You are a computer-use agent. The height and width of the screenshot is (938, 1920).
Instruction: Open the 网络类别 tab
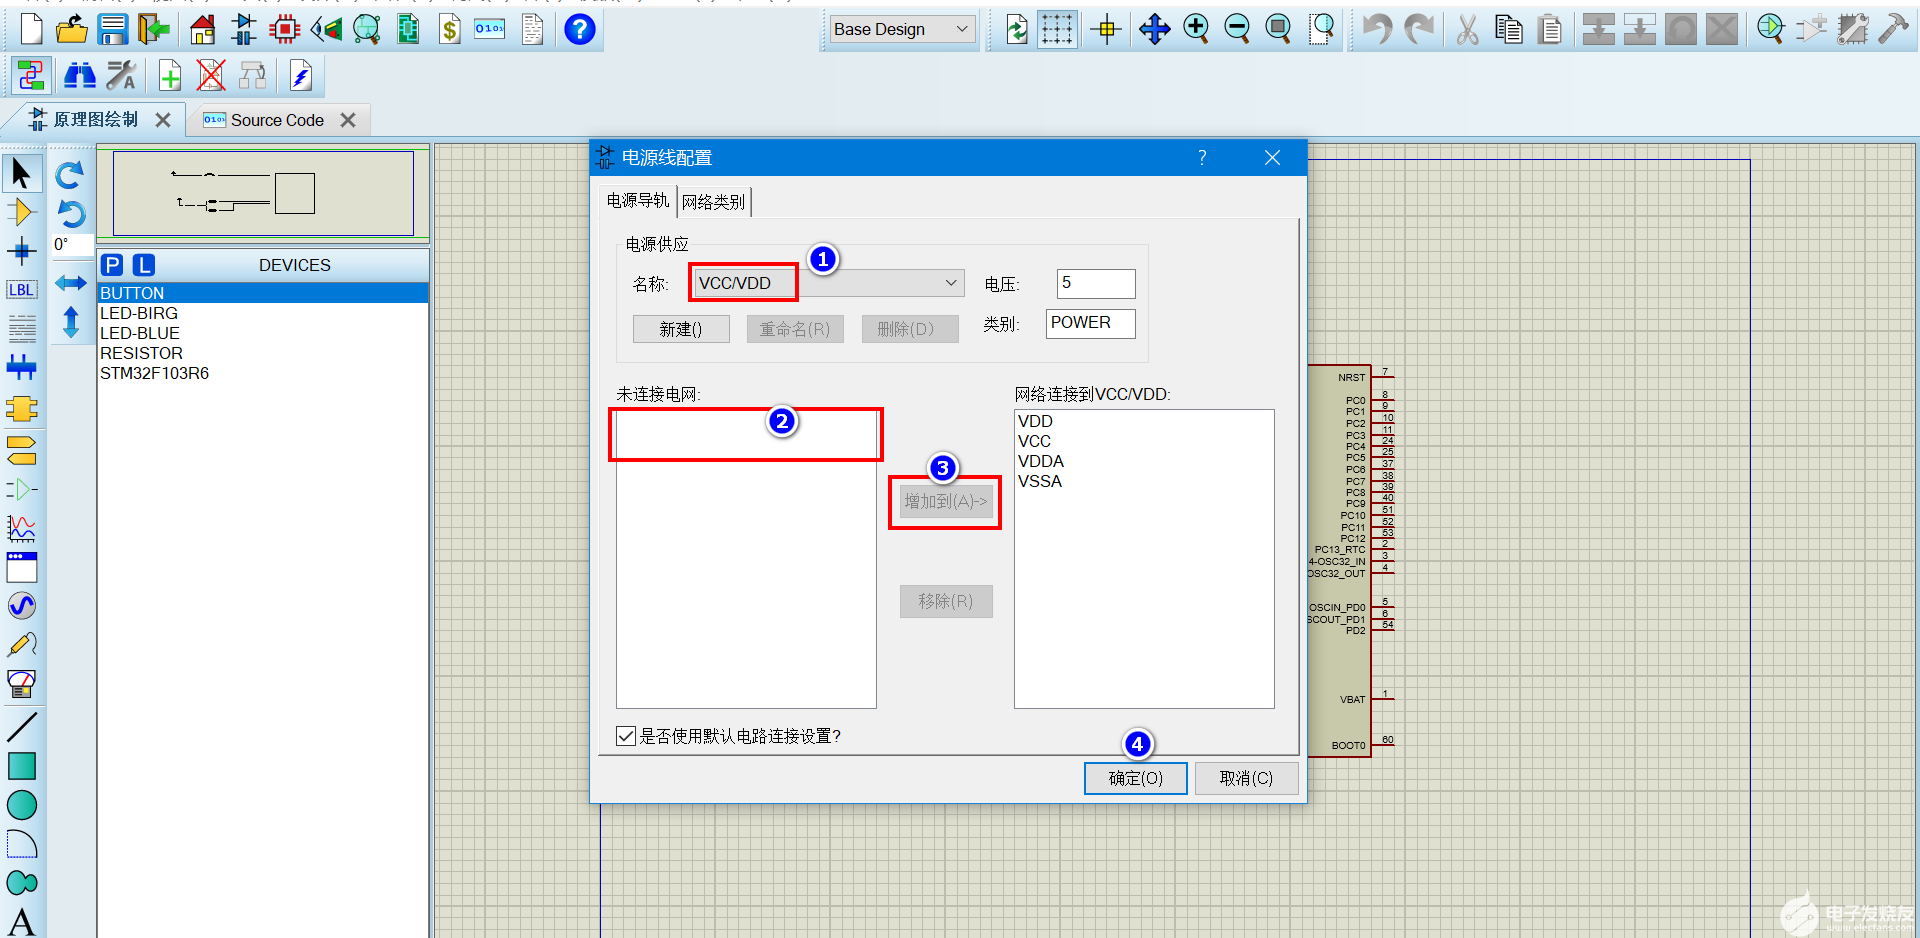pos(713,202)
